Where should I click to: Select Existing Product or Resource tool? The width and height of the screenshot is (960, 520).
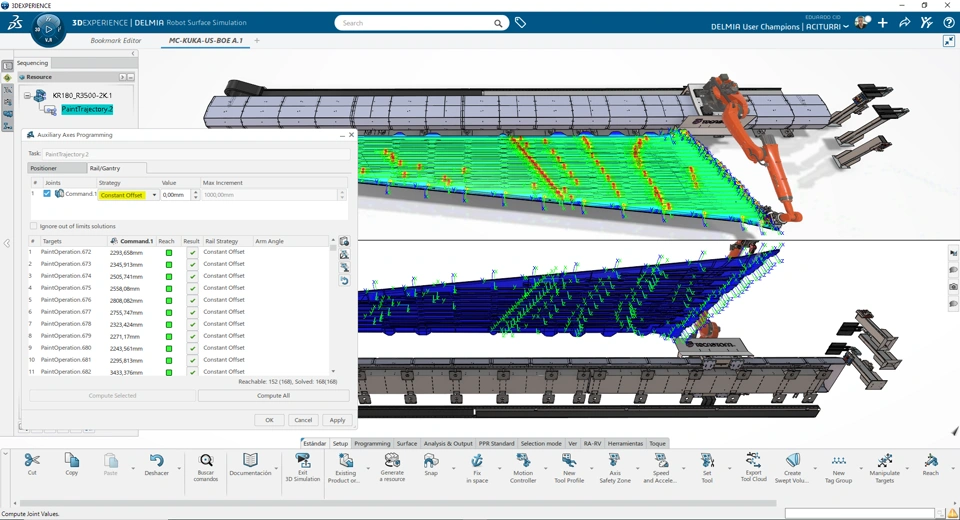pos(345,461)
